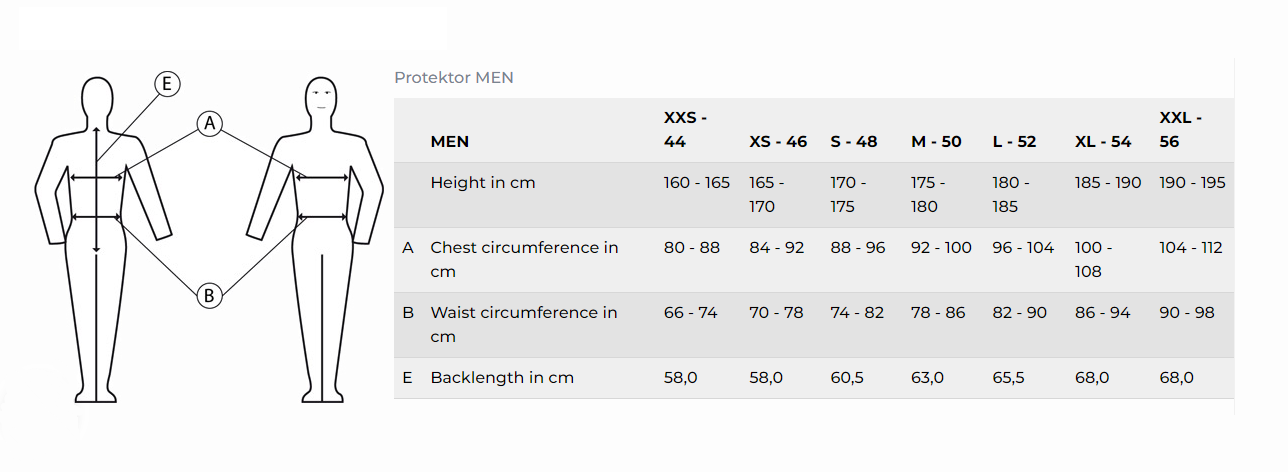
Task: Click the Protektor MEN table title
Action: [x=454, y=78]
